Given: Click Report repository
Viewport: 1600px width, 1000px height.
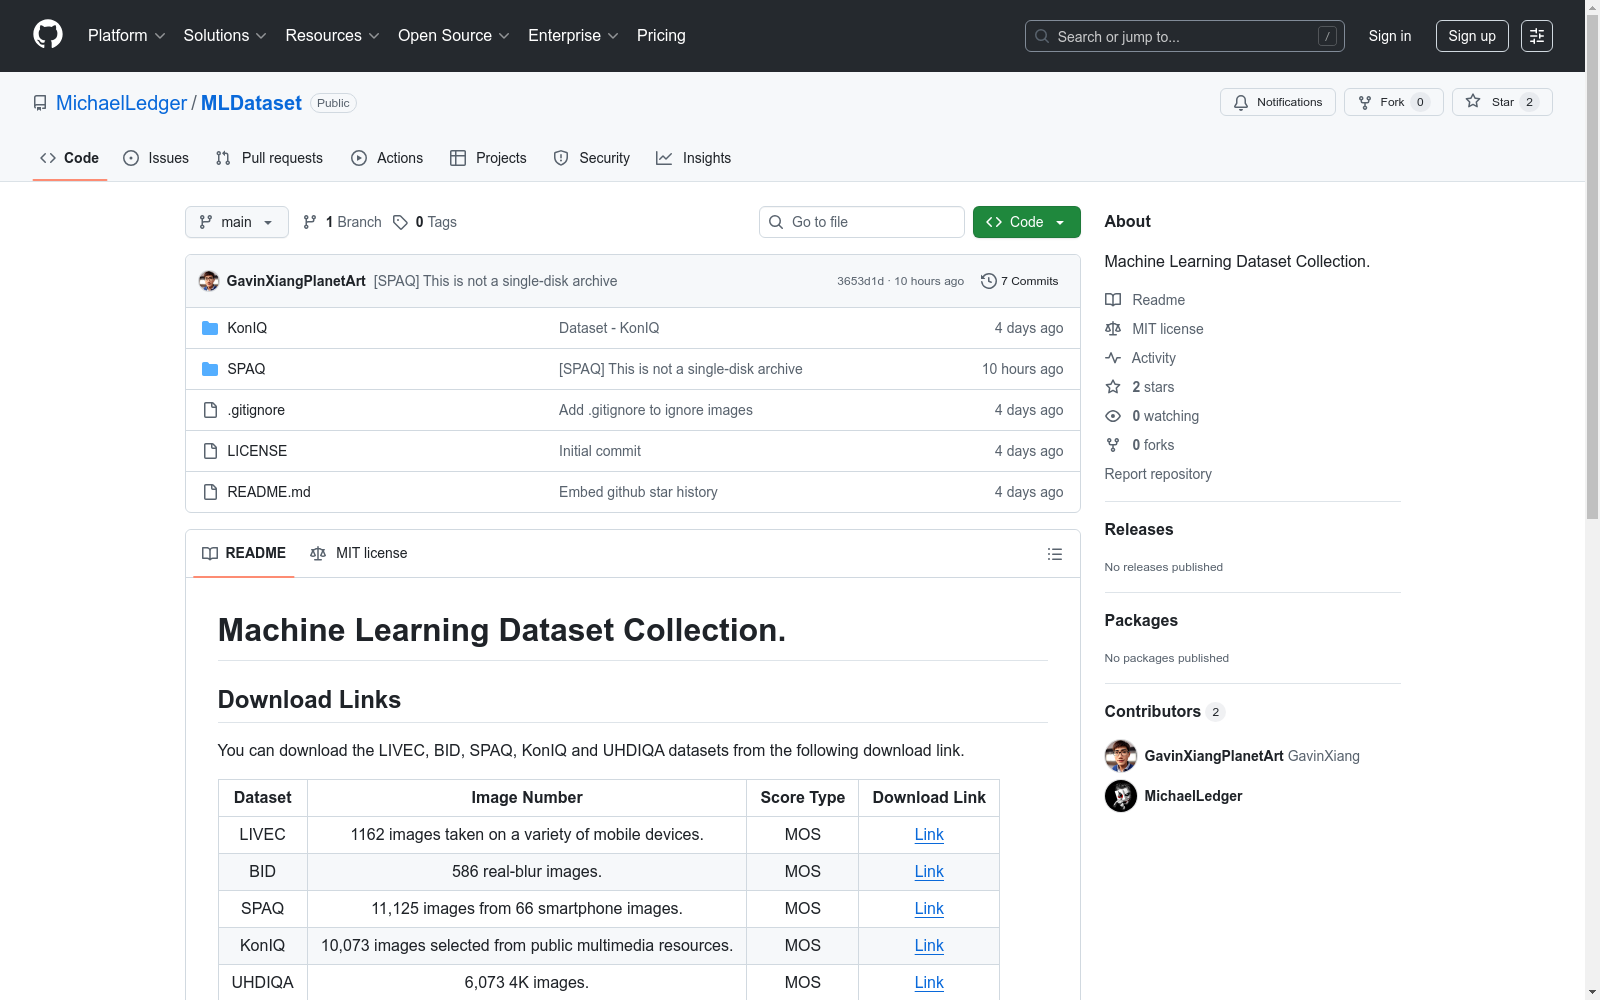Looking at the screenshot, I should pyautogui.click(x=1158, y=474).
